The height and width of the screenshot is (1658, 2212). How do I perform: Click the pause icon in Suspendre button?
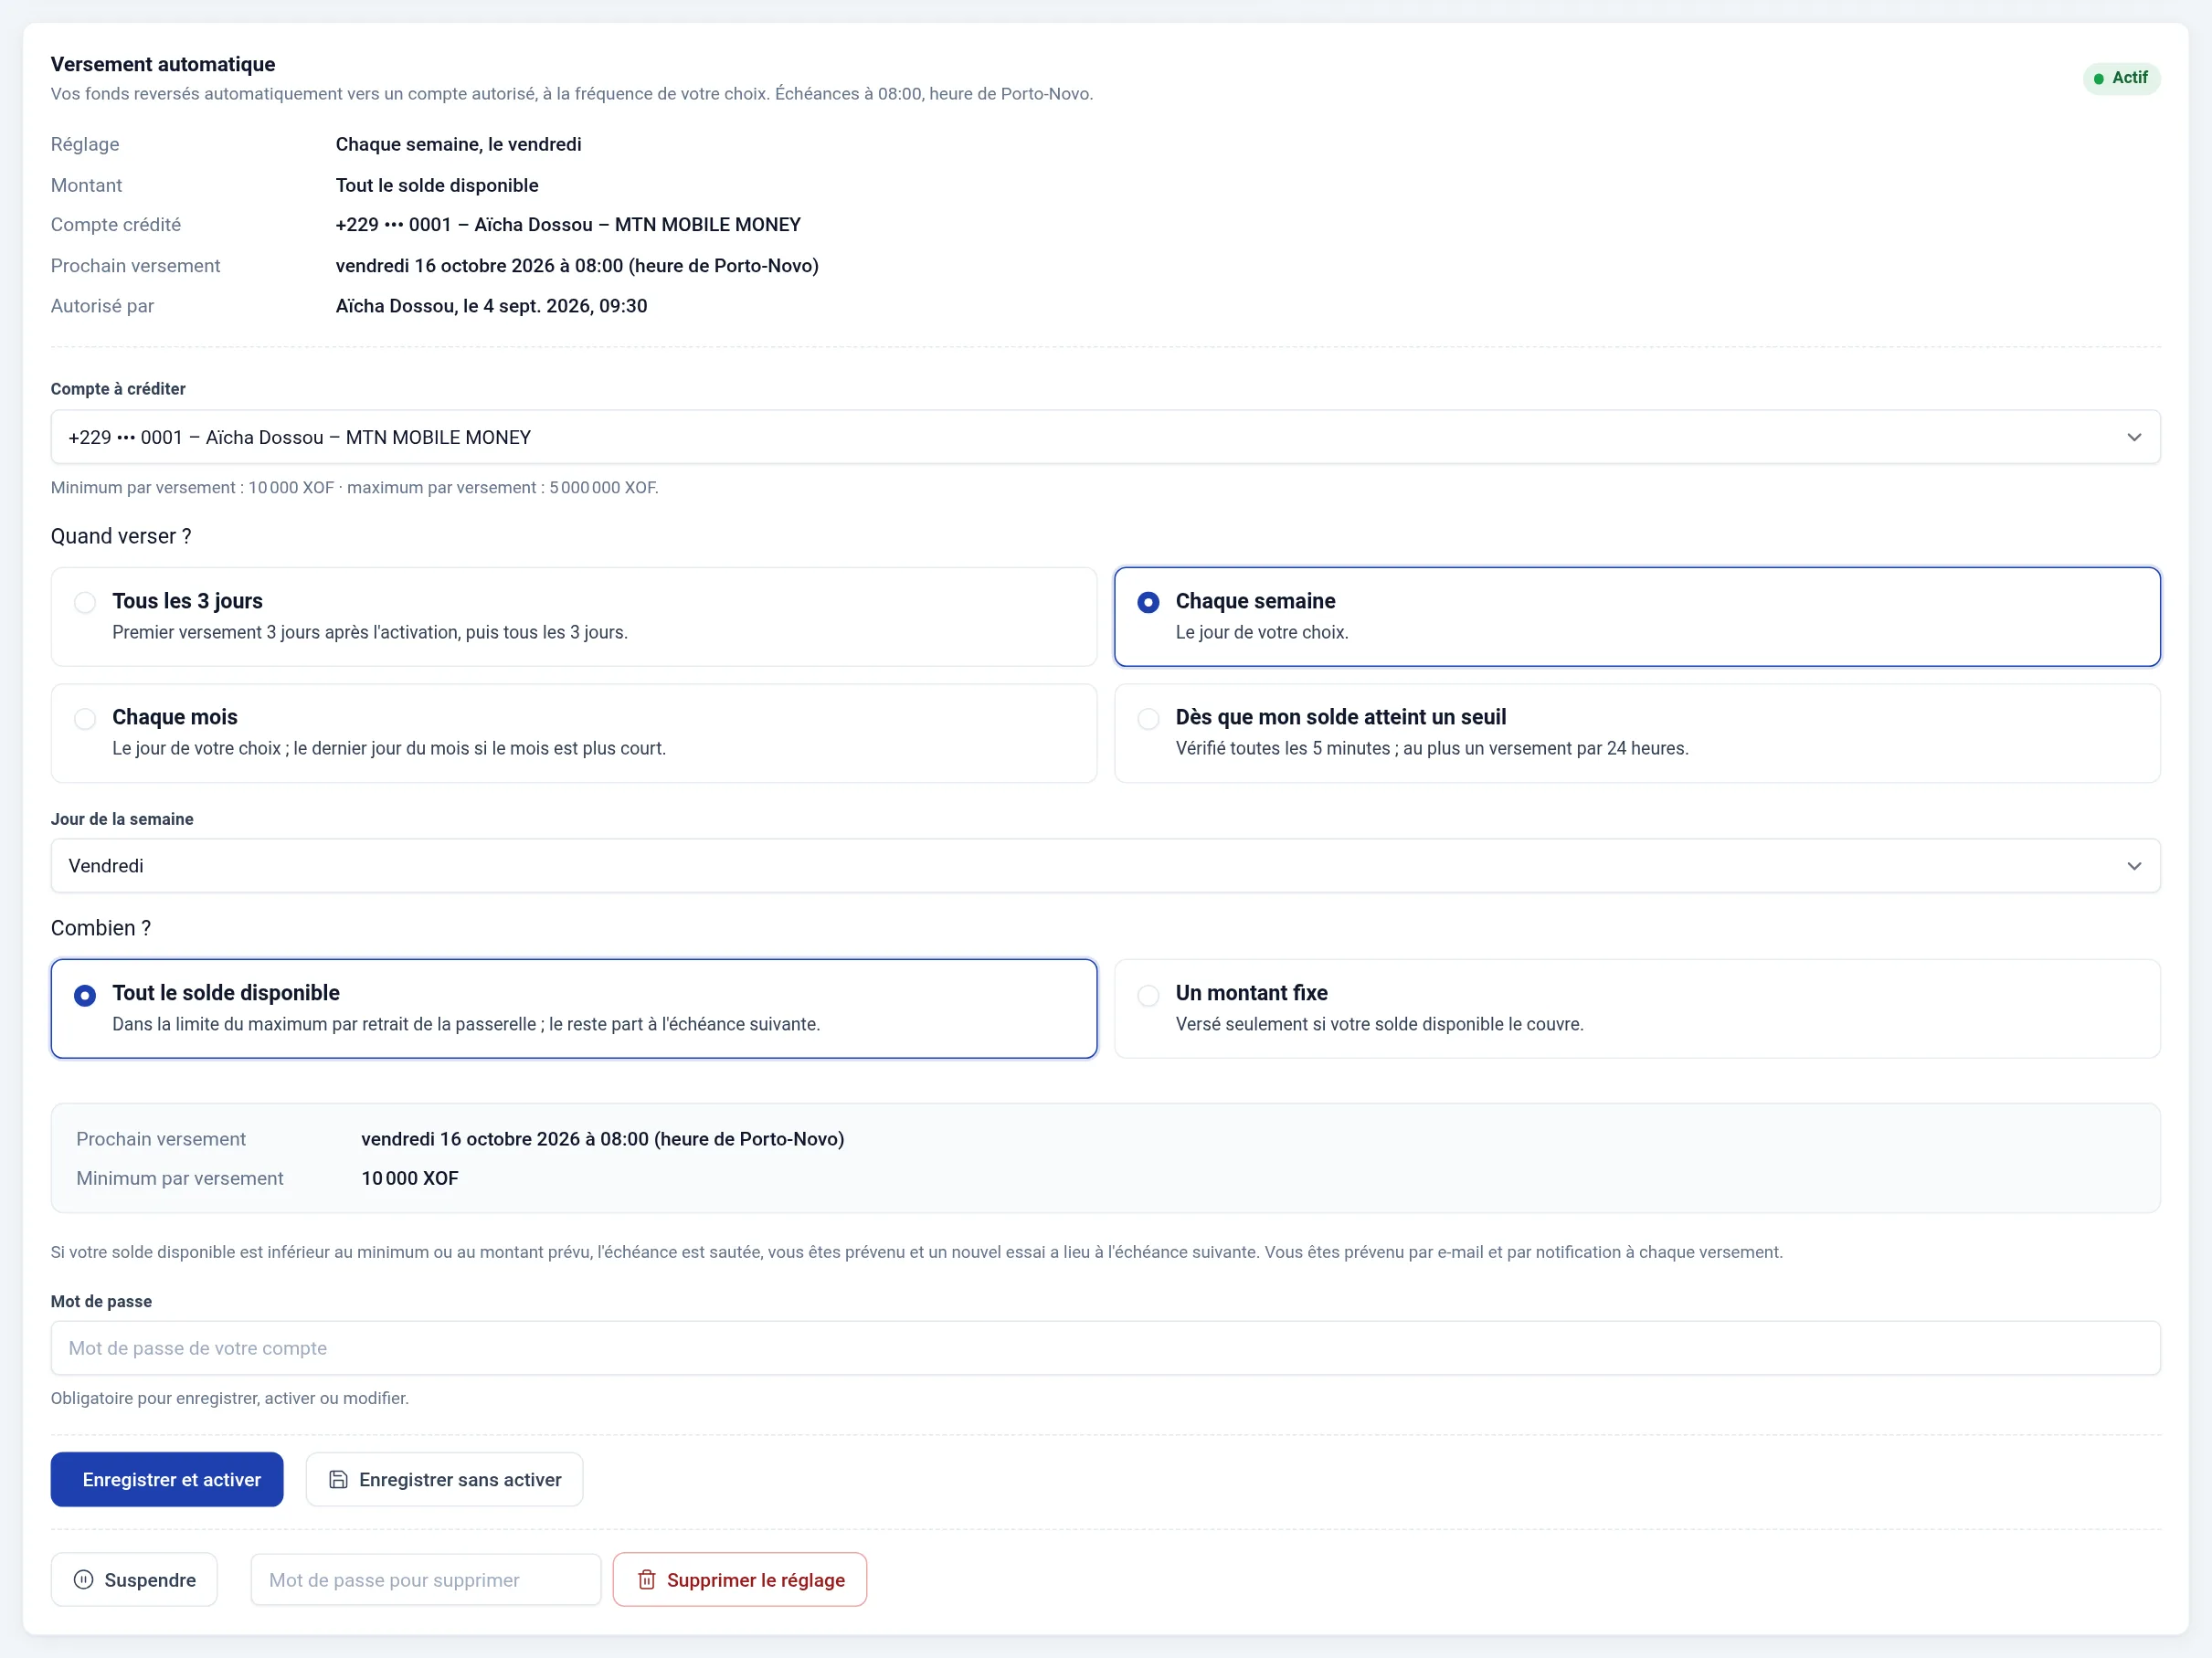point(84,1579)
